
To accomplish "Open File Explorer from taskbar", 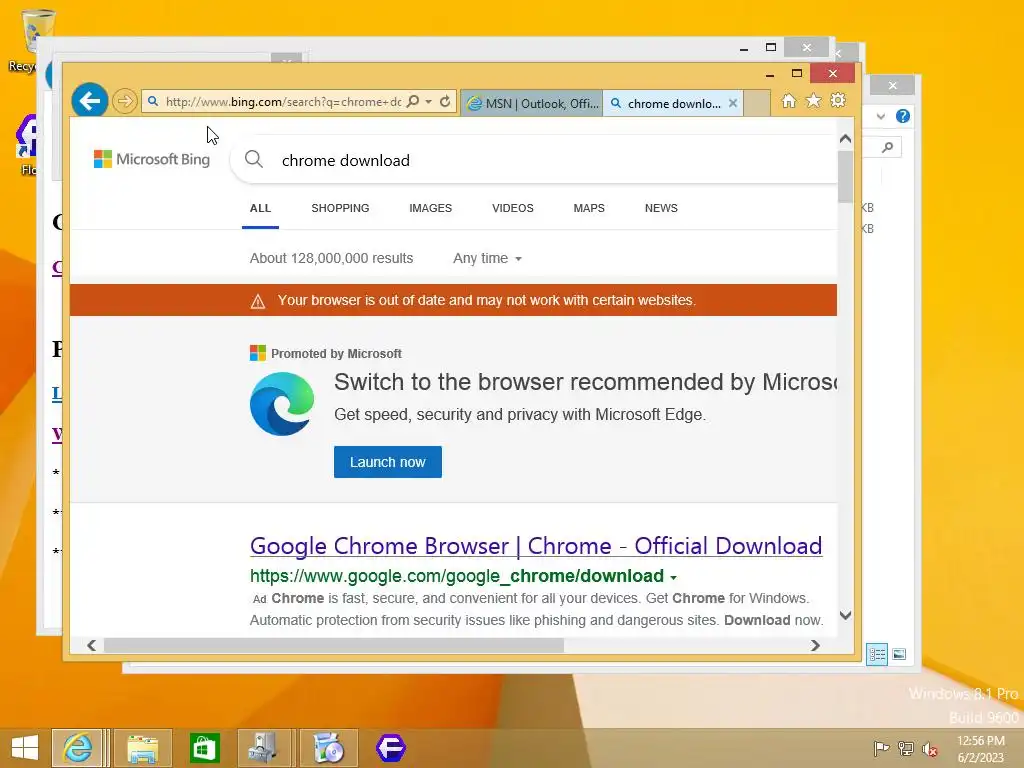I will click(x=143, y=748).
